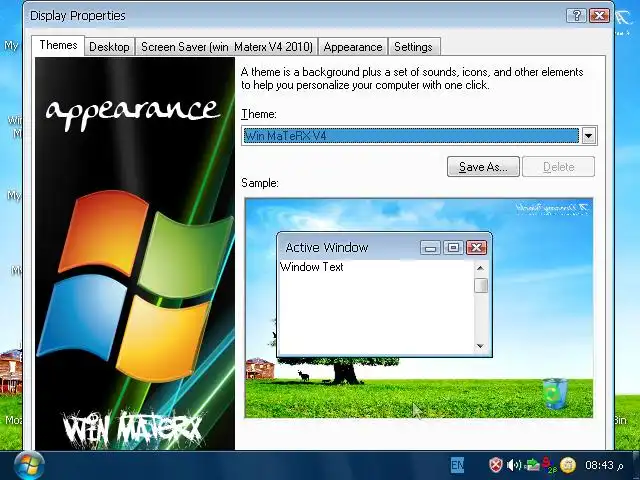
Task: Click the greyed Delete button
Action: point(558,167)
